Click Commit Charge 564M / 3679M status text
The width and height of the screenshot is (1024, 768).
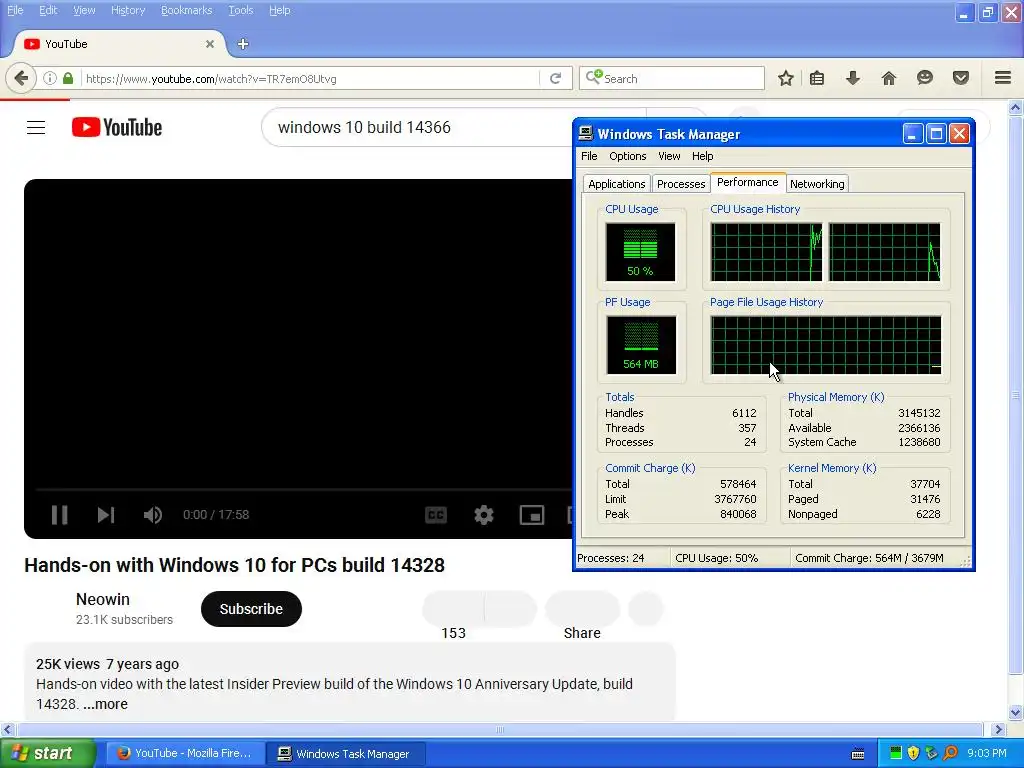(x=869, y=558)
